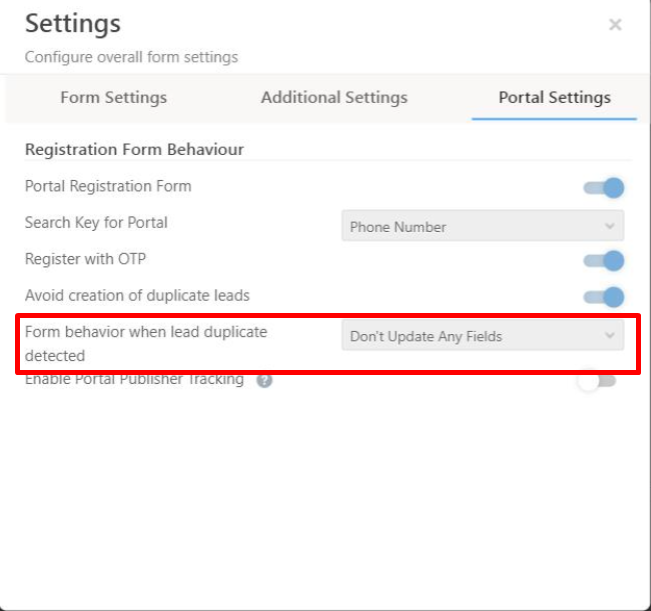The height and width of the screenshot is (611, 651).
Task: Expand the Don't Update Any Fields dropdown
Action: [x=482, y=337]
